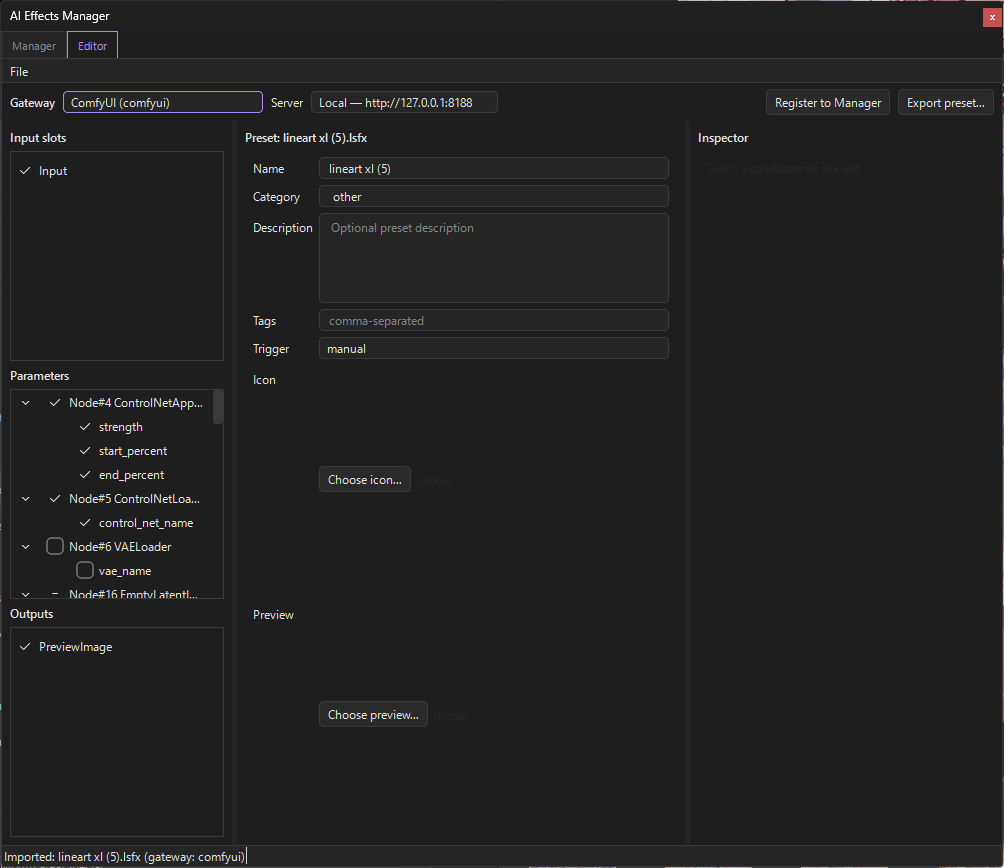Close the AI Effects Manager window
This screenshot has width=1004, height=868.
pos(992,17)
